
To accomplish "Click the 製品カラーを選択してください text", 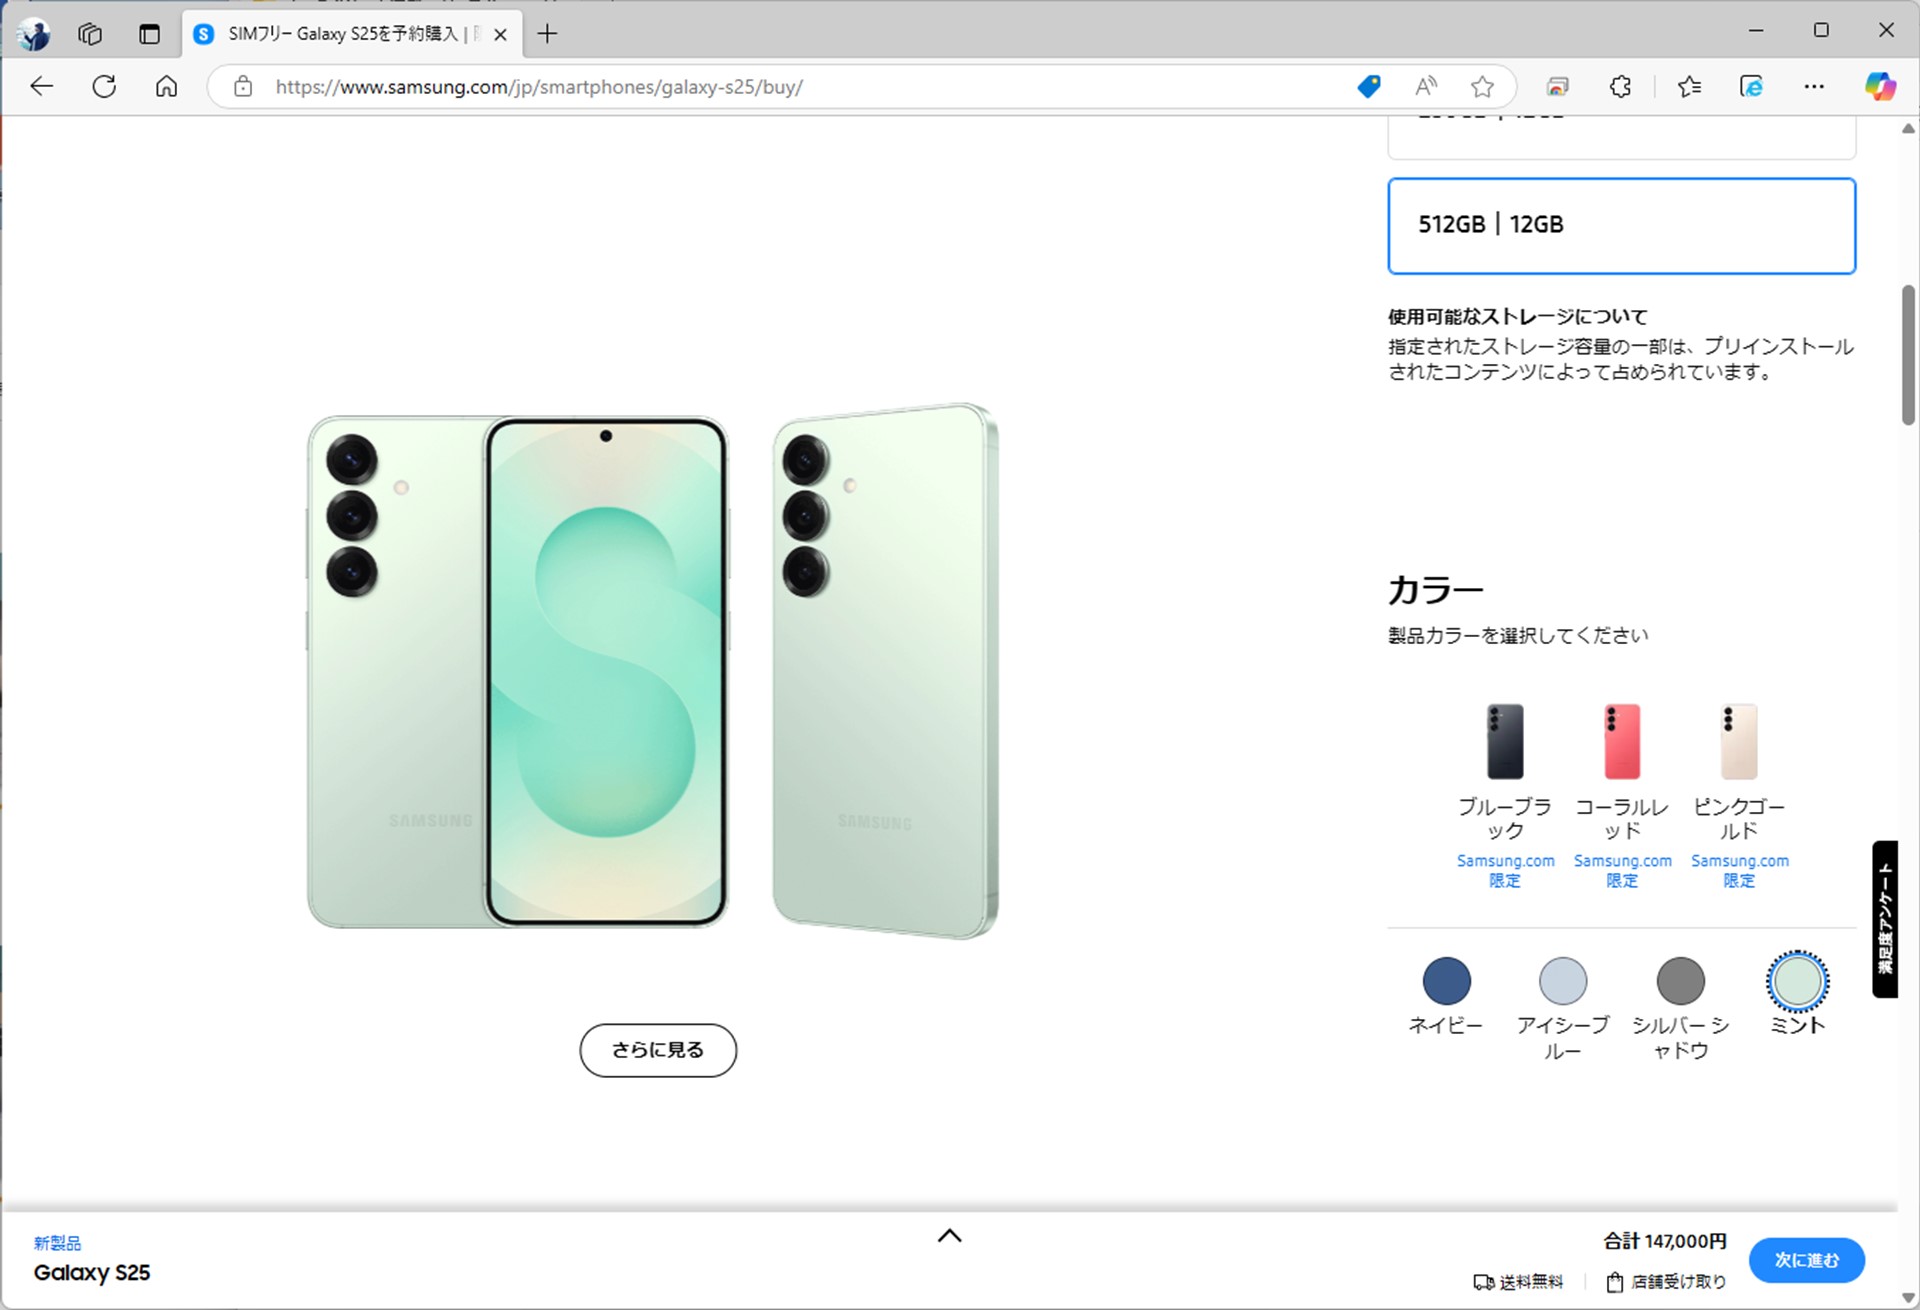I will [1518, 636].
